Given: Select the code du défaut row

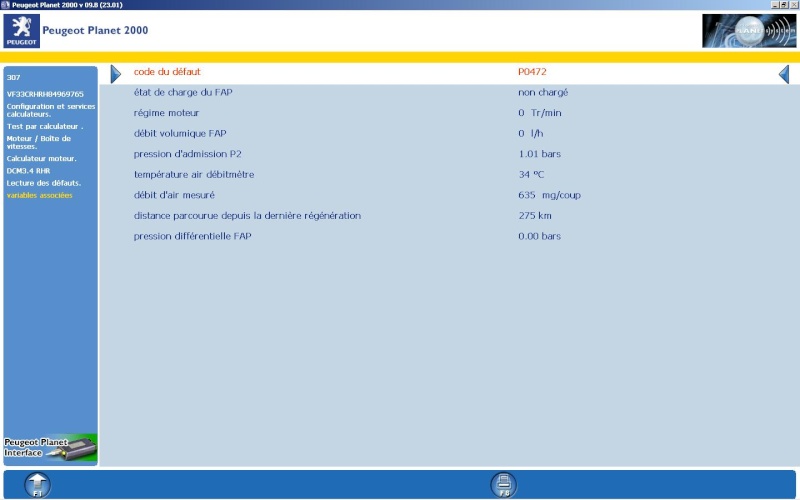Looking at the screenshot, I should click(449, 72).
